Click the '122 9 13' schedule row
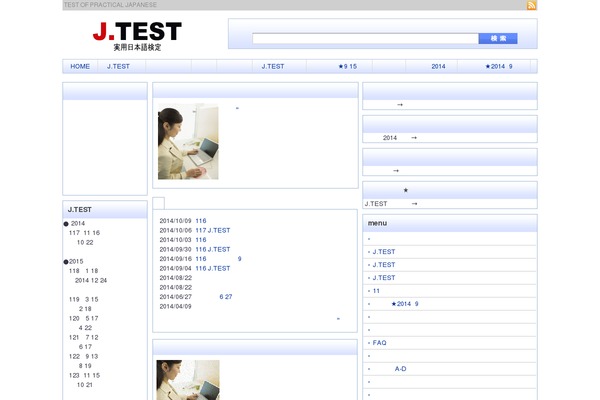Viewport: 600px width, 400px height. coord(83,356)
